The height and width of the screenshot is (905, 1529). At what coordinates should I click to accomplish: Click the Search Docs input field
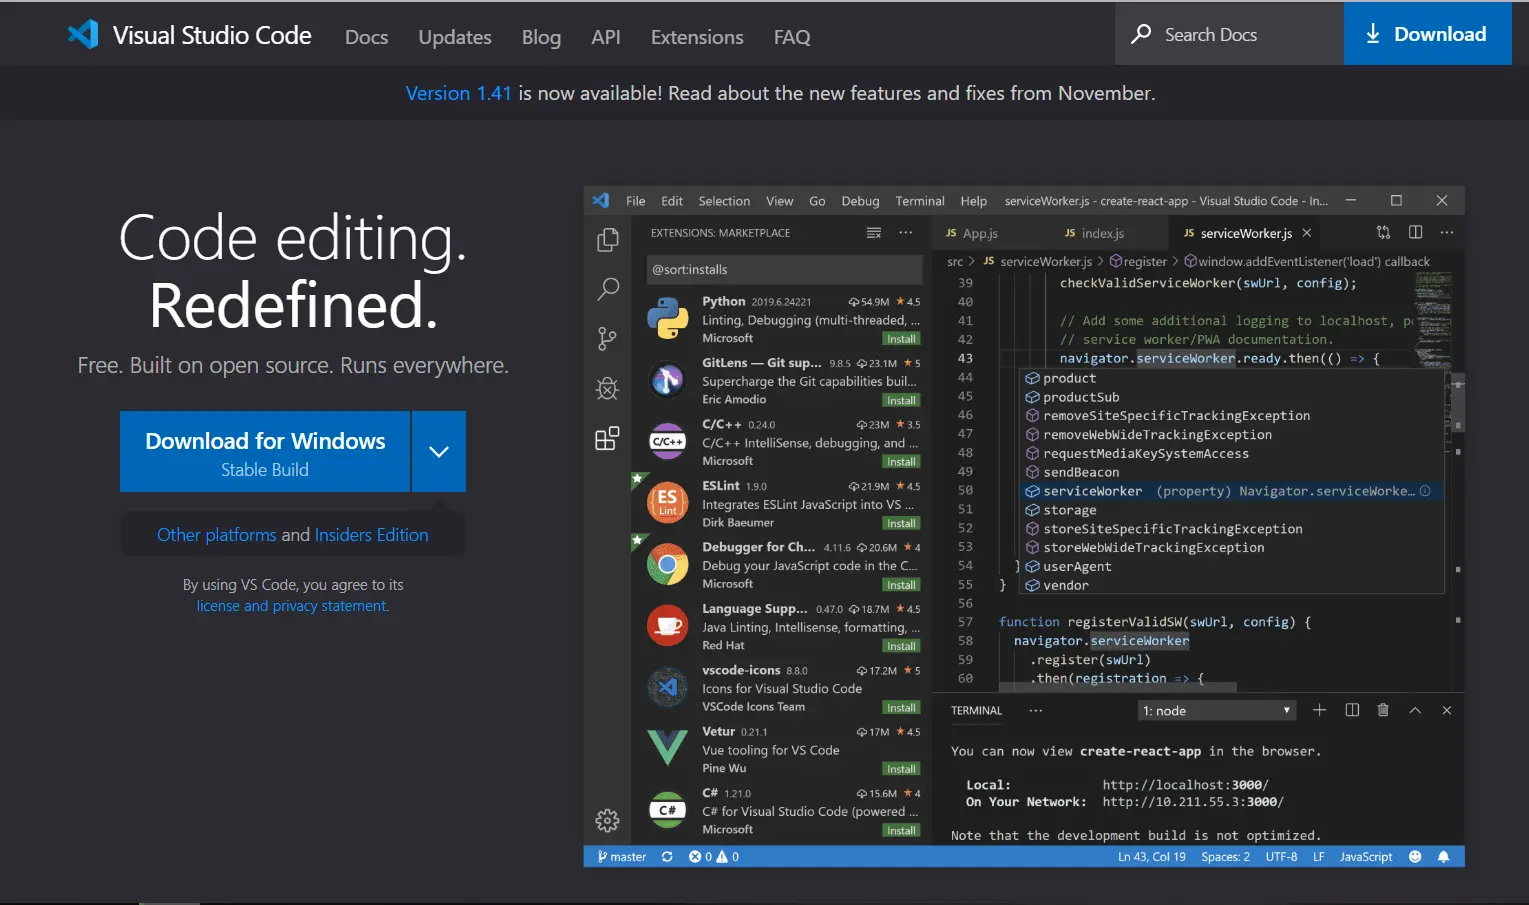(1229, 34)
